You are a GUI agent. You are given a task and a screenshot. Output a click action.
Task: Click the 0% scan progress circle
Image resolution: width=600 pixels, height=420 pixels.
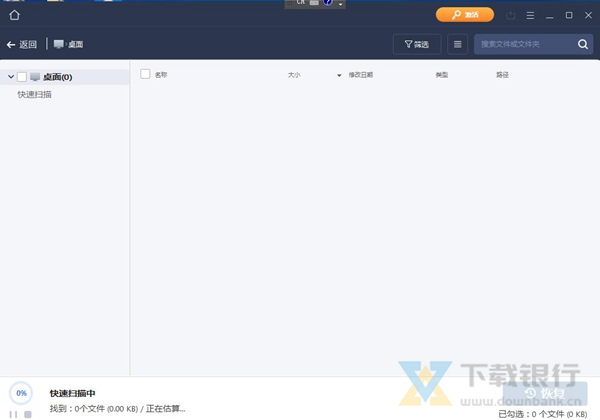click(x=21, y=393)
